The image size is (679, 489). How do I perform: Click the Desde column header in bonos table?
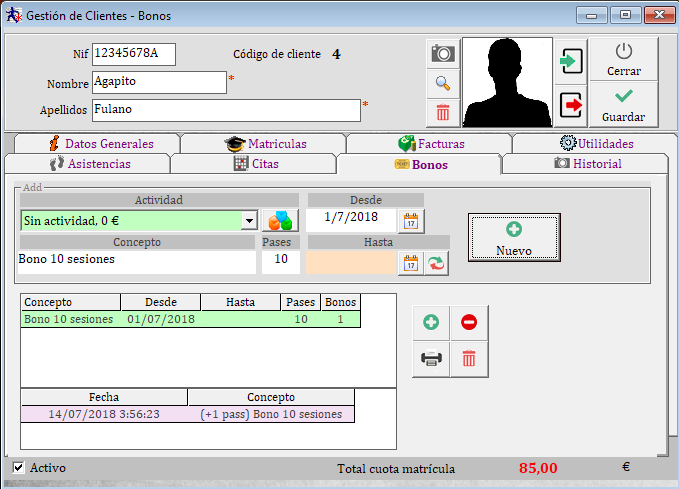tap(161, 302)
